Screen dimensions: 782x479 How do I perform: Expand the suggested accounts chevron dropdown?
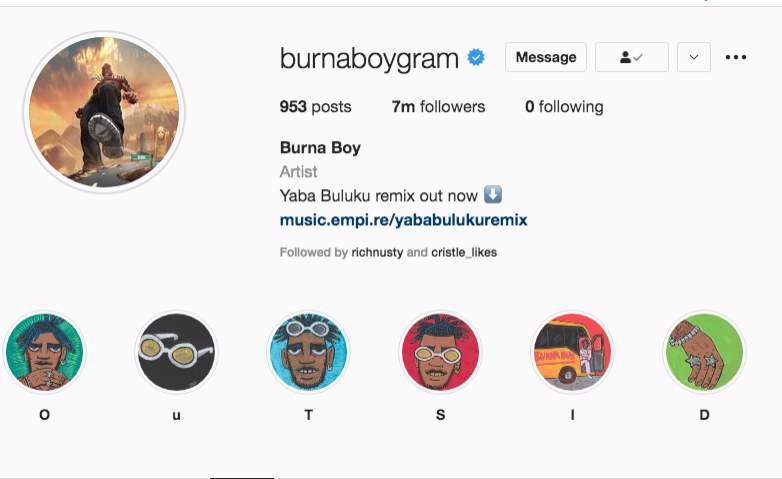[694, 57]
